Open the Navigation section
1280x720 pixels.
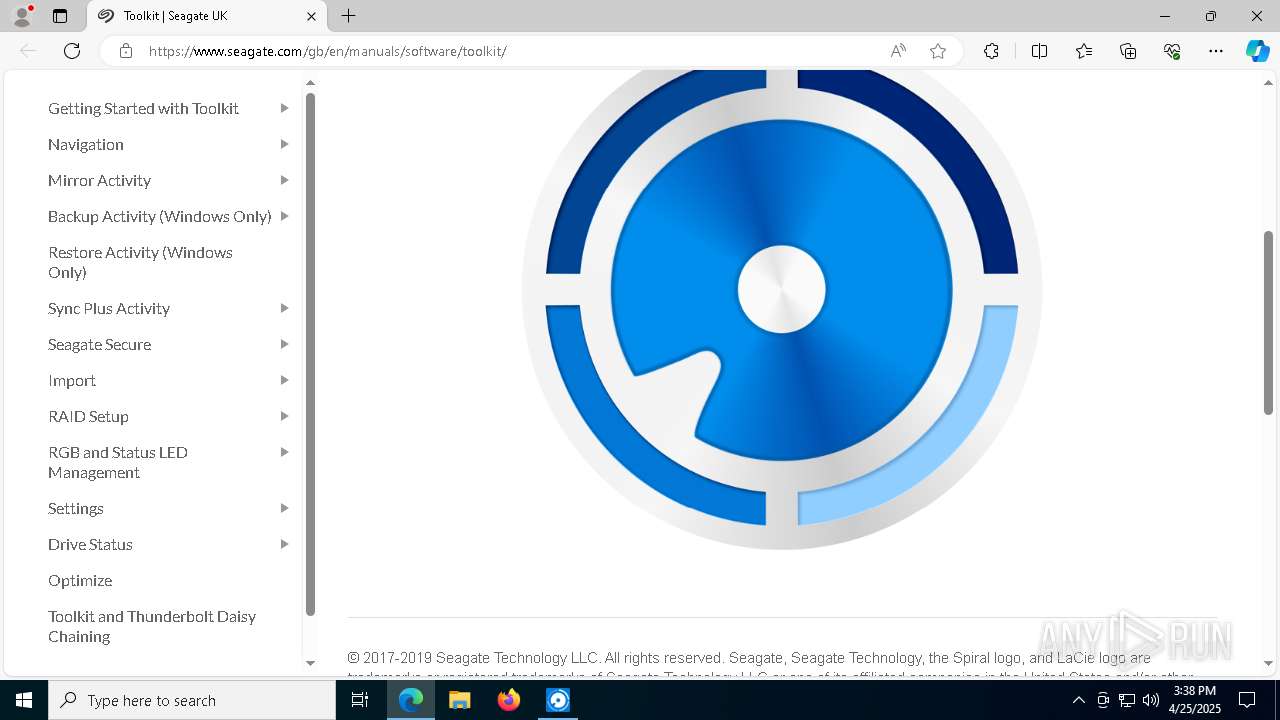click(x=86, y=144)
